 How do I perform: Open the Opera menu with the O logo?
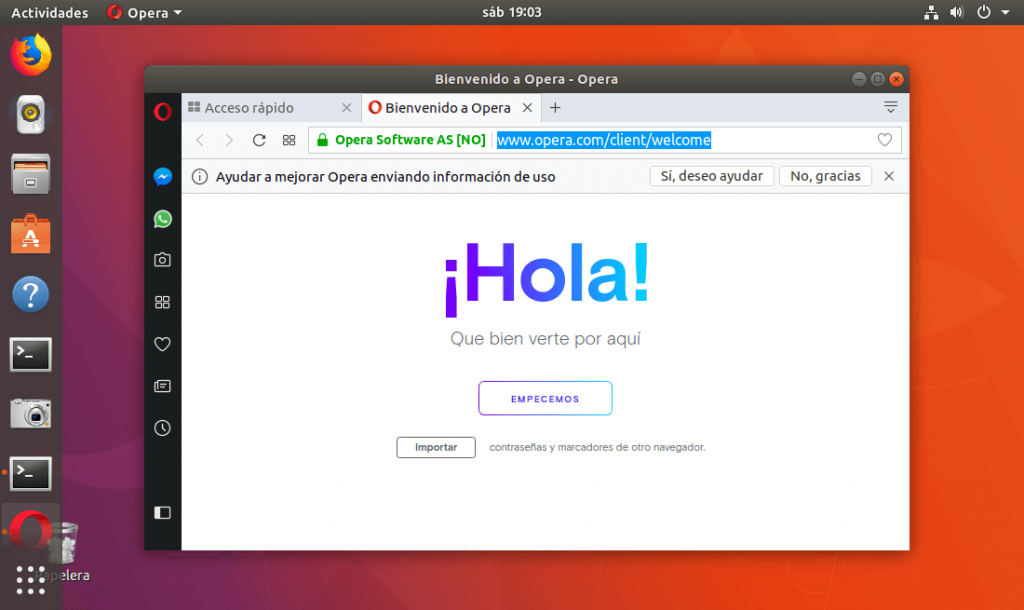[x=162, y=111]
